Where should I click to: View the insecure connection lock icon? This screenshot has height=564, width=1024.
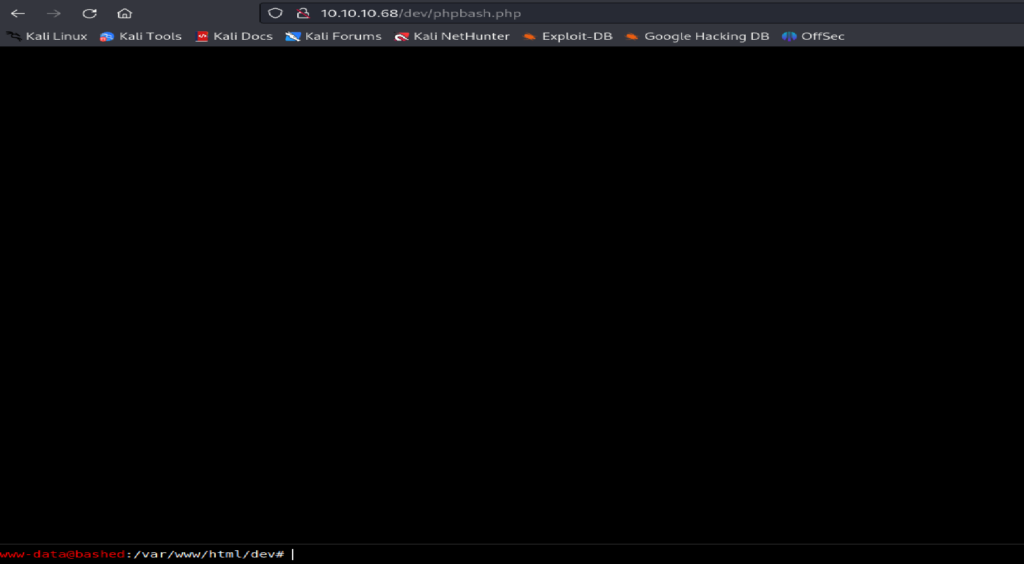[302, 13]
